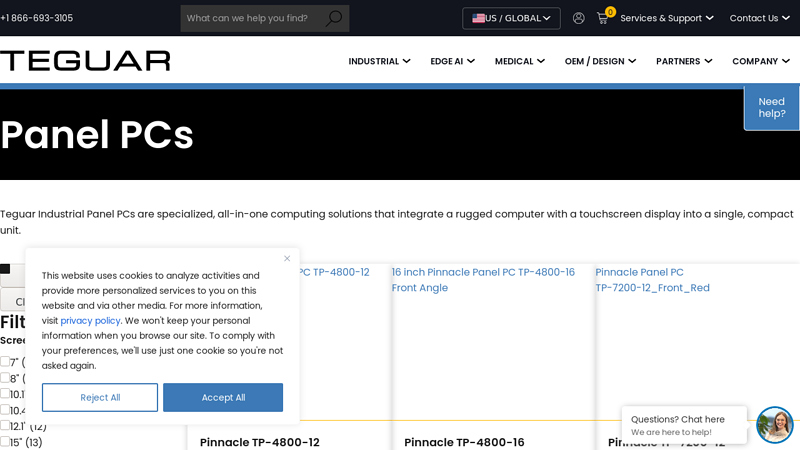Open the US / Global region dropdown

pos(511,18)
